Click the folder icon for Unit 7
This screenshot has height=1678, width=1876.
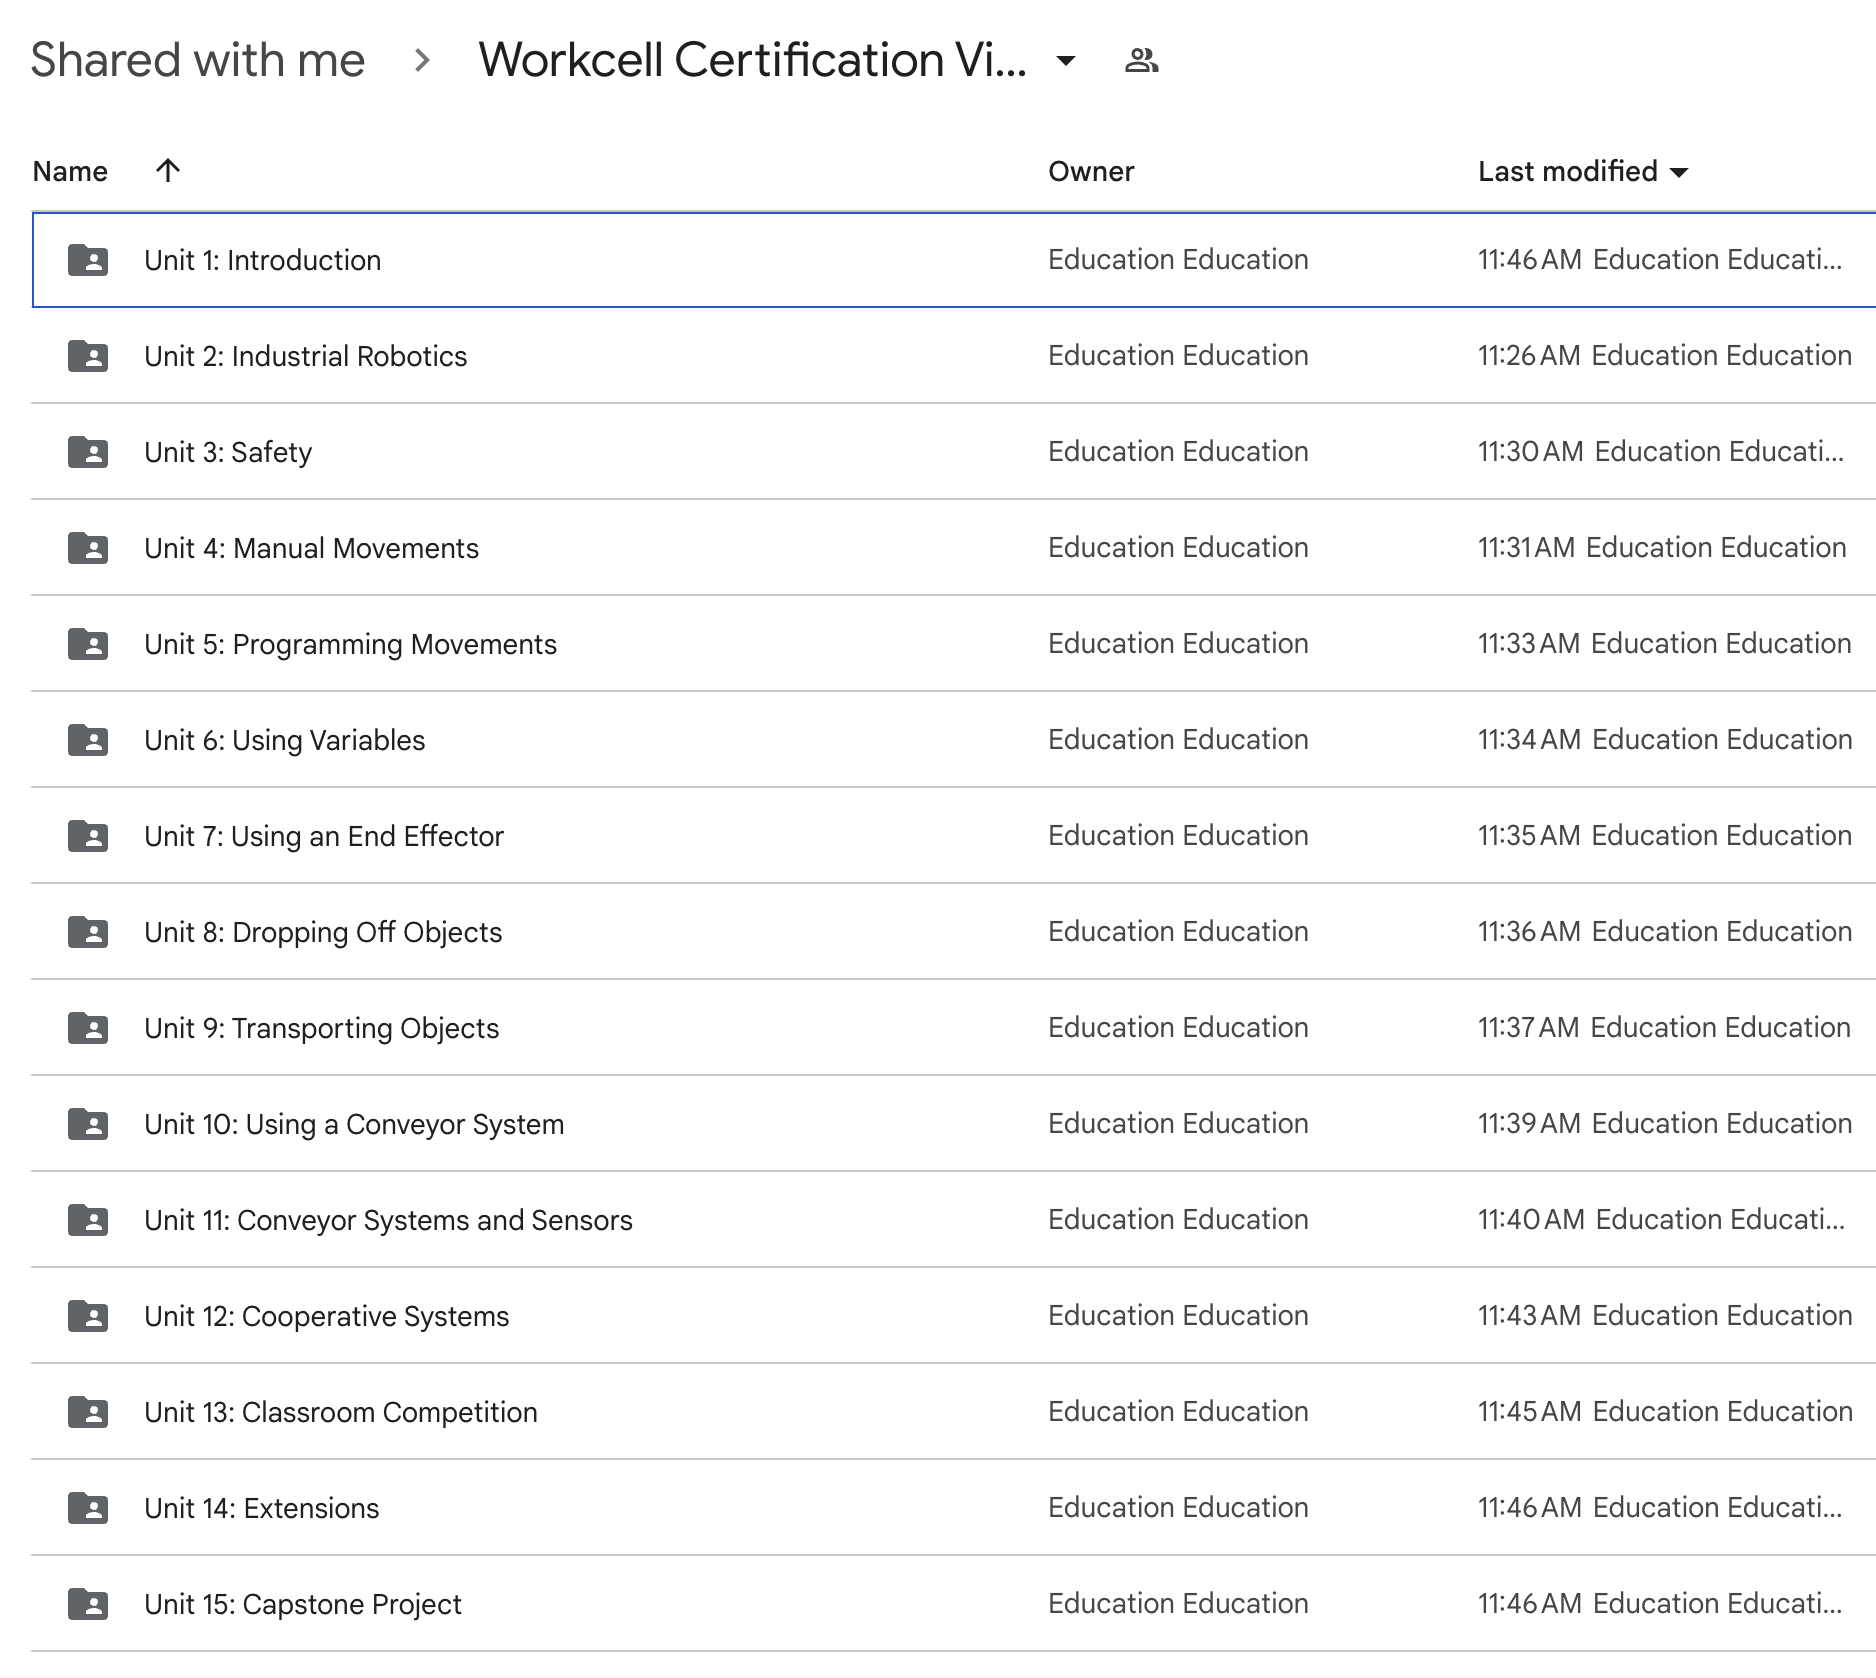pyautogui.click(x=88, y=835)
